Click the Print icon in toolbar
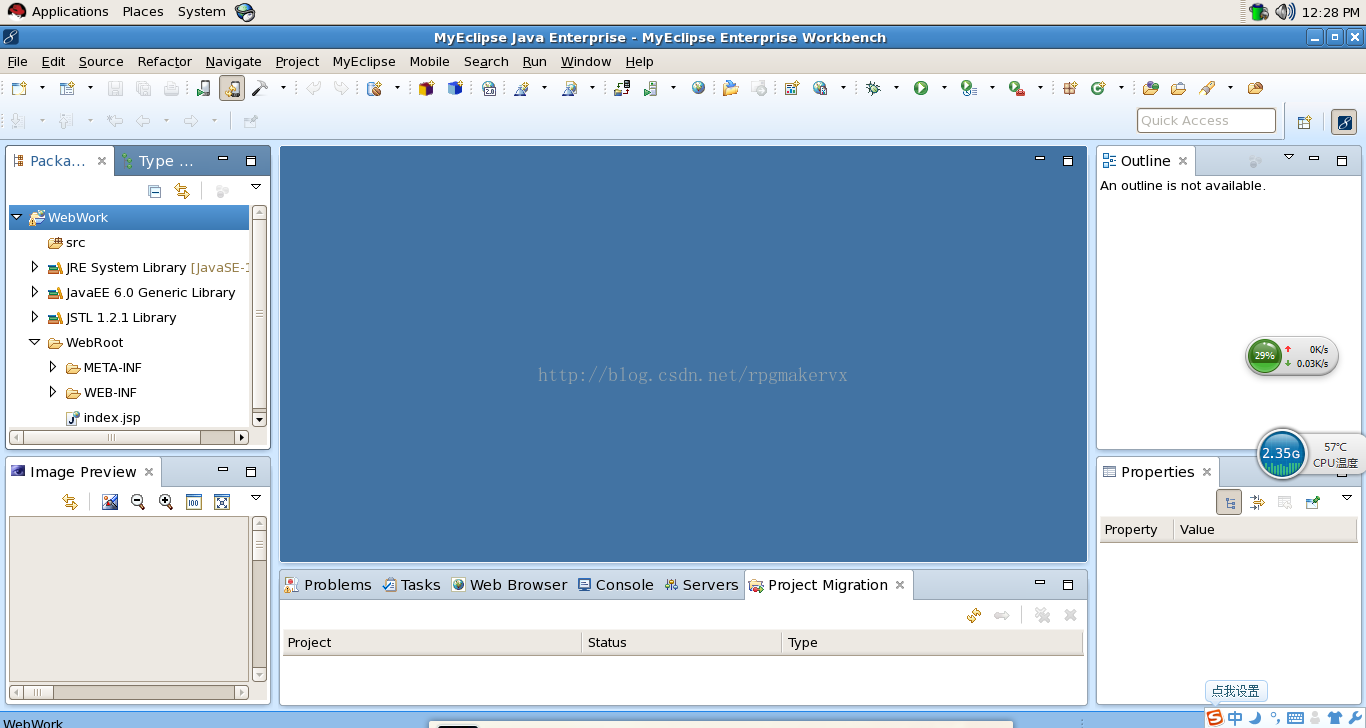1366x728 pixels. 171,88
